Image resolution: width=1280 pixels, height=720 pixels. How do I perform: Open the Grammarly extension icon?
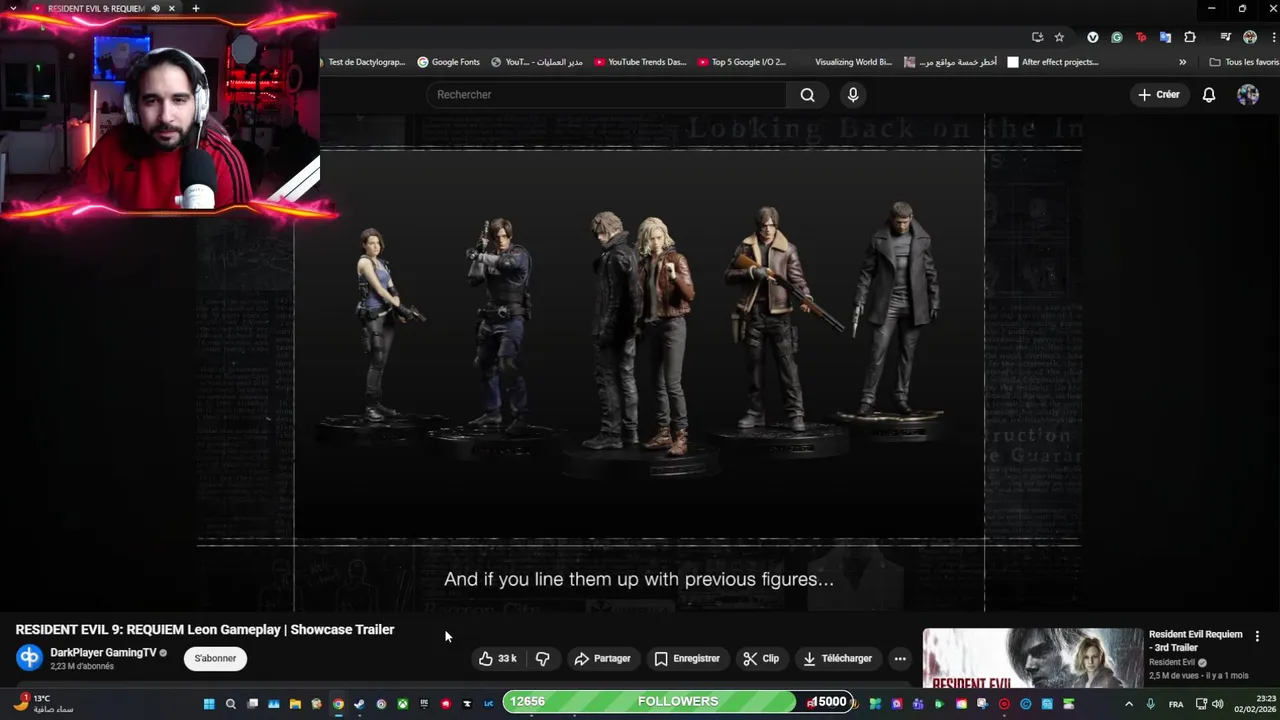(x=1116, y=37)
